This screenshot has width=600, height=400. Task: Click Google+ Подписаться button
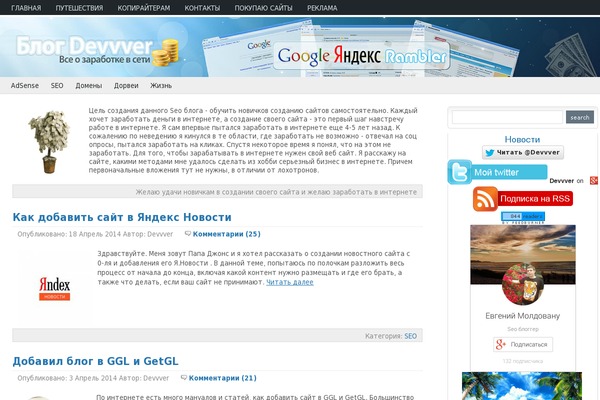point(523,344)
